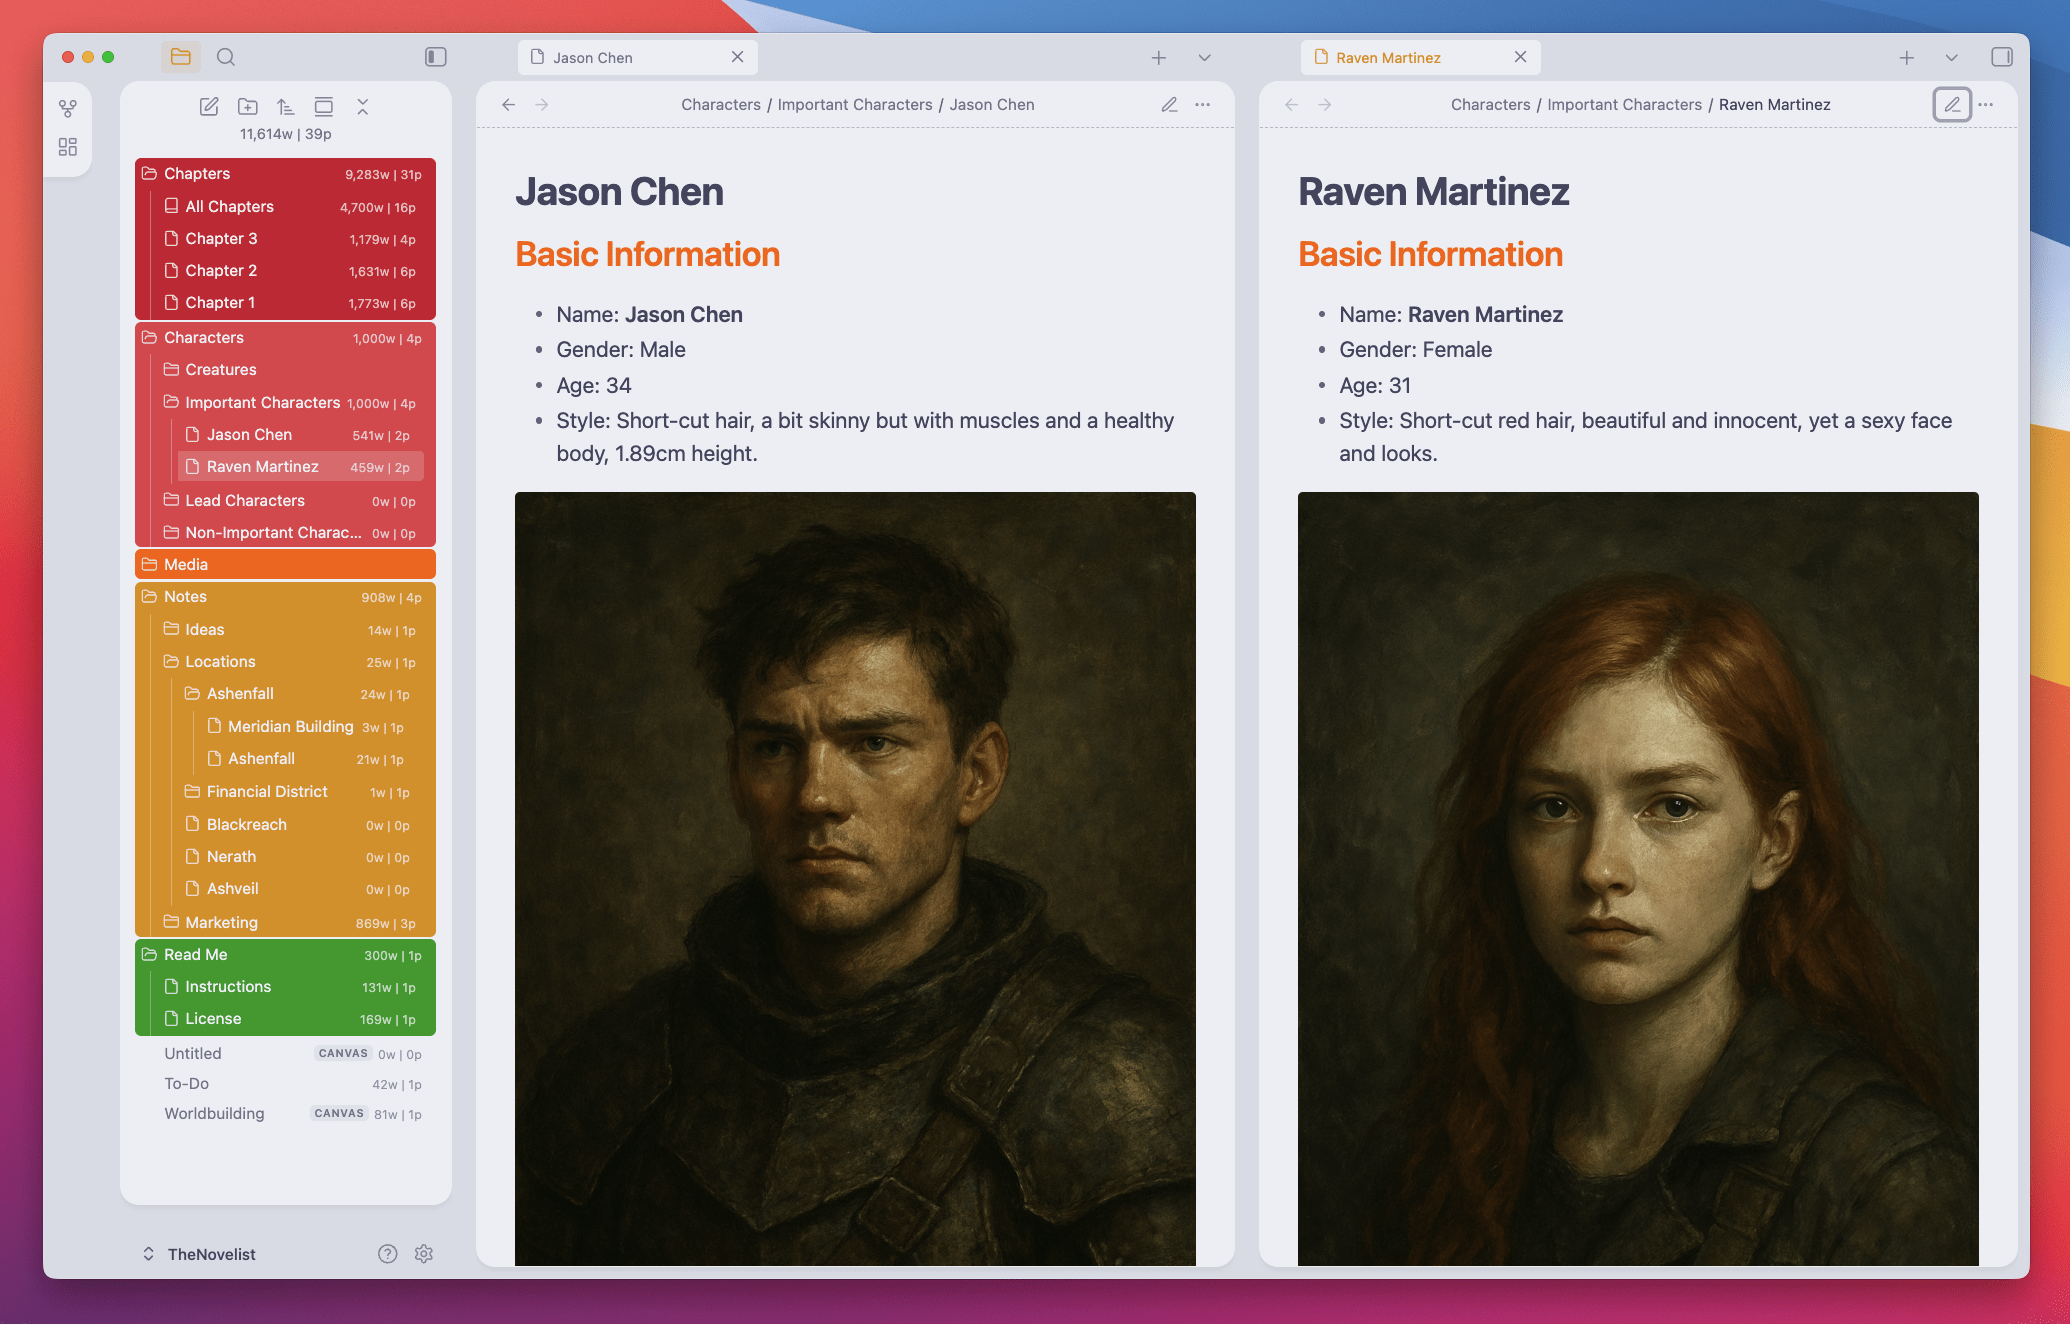The width and height of the screenshot is (2070, 1324).
Task: Click the collapse all items icon
Action: click(x=364, y=107)
